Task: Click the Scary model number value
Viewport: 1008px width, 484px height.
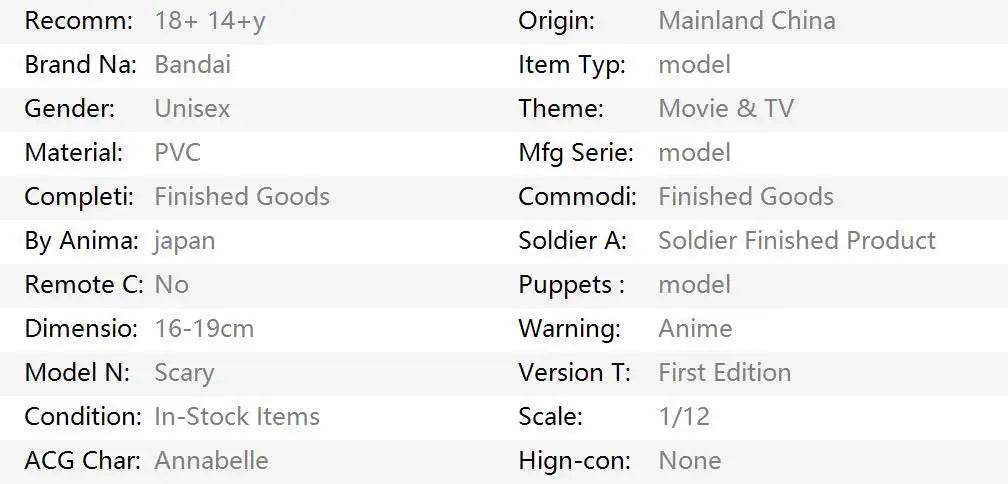Action: (184, 373)
